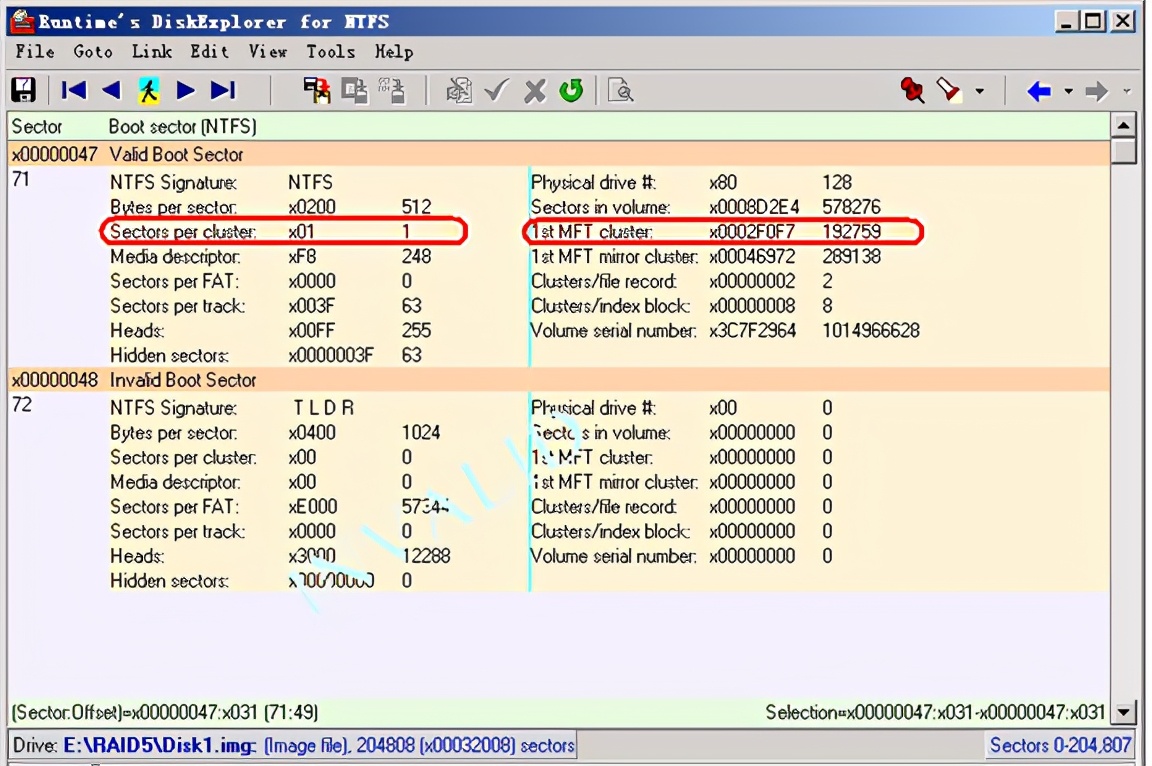Open the forward arrow history dropdown
This screenshot has width=1152, height=766.
(1127, 92)
